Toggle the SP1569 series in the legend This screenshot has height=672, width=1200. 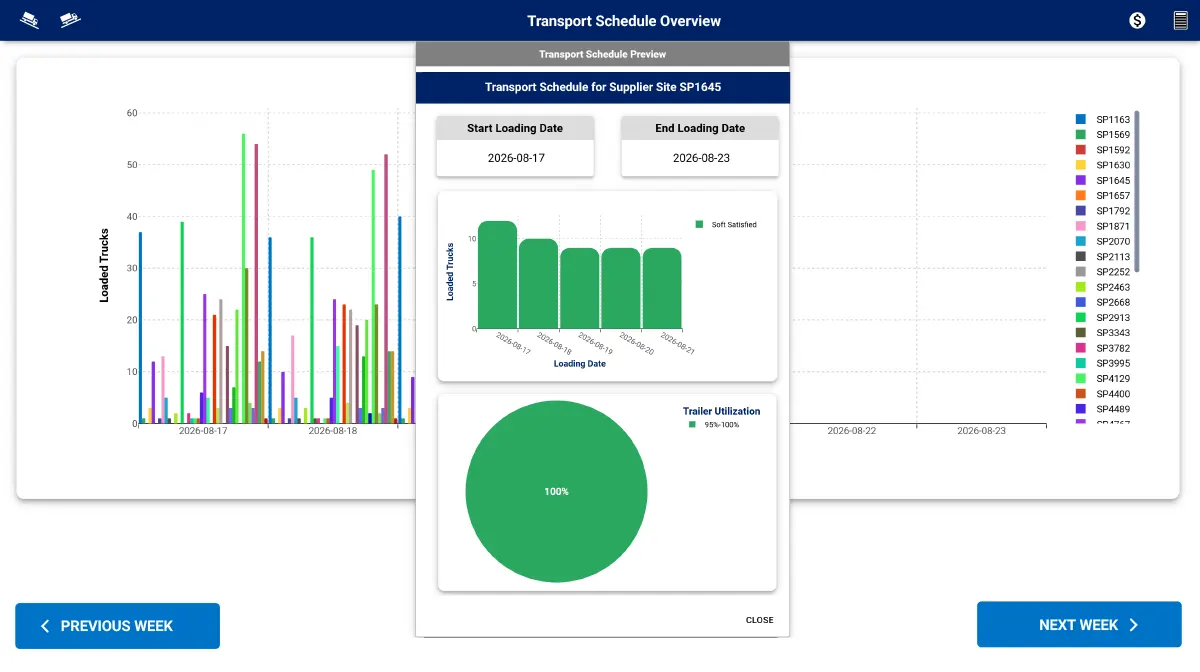point(1103,135)
